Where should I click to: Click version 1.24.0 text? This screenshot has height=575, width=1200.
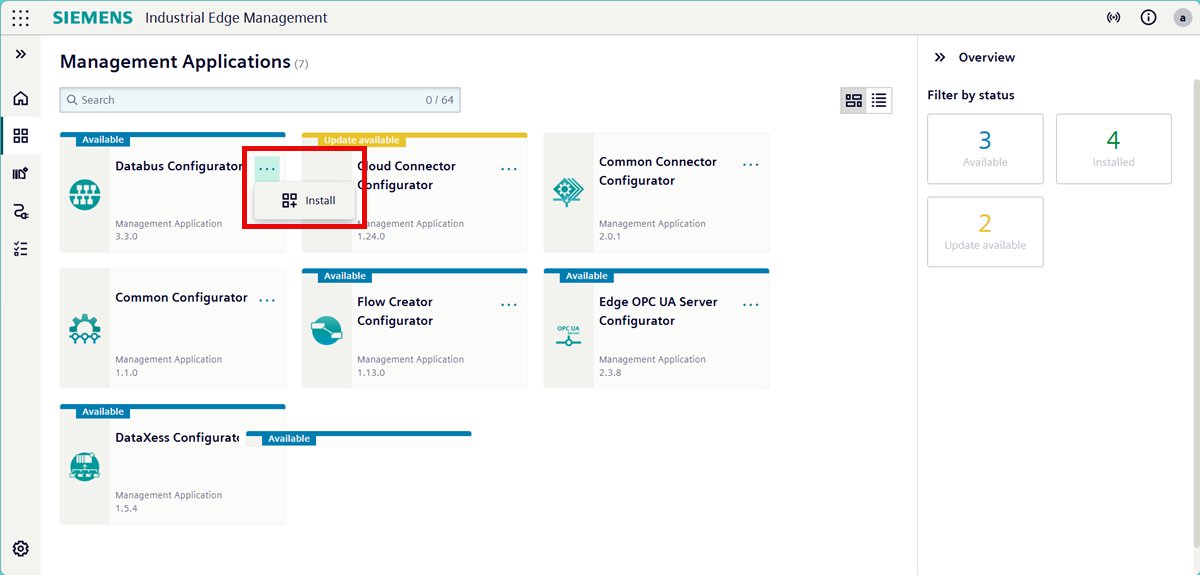pos(371,237)
